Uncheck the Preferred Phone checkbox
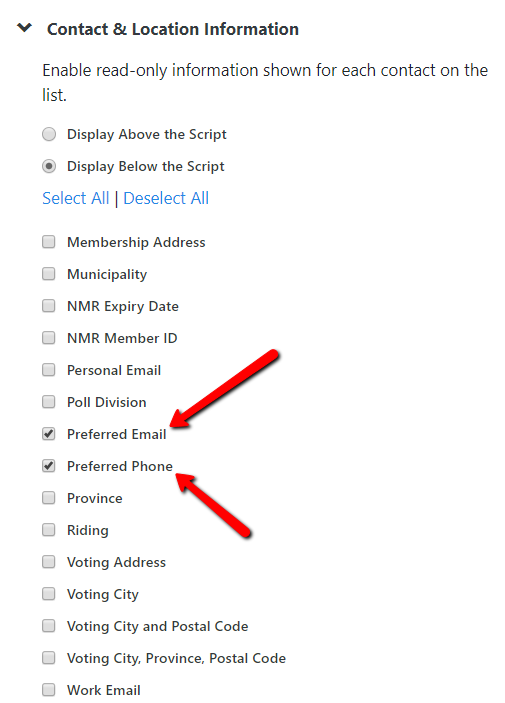505x703 pixels. point(48,466)
